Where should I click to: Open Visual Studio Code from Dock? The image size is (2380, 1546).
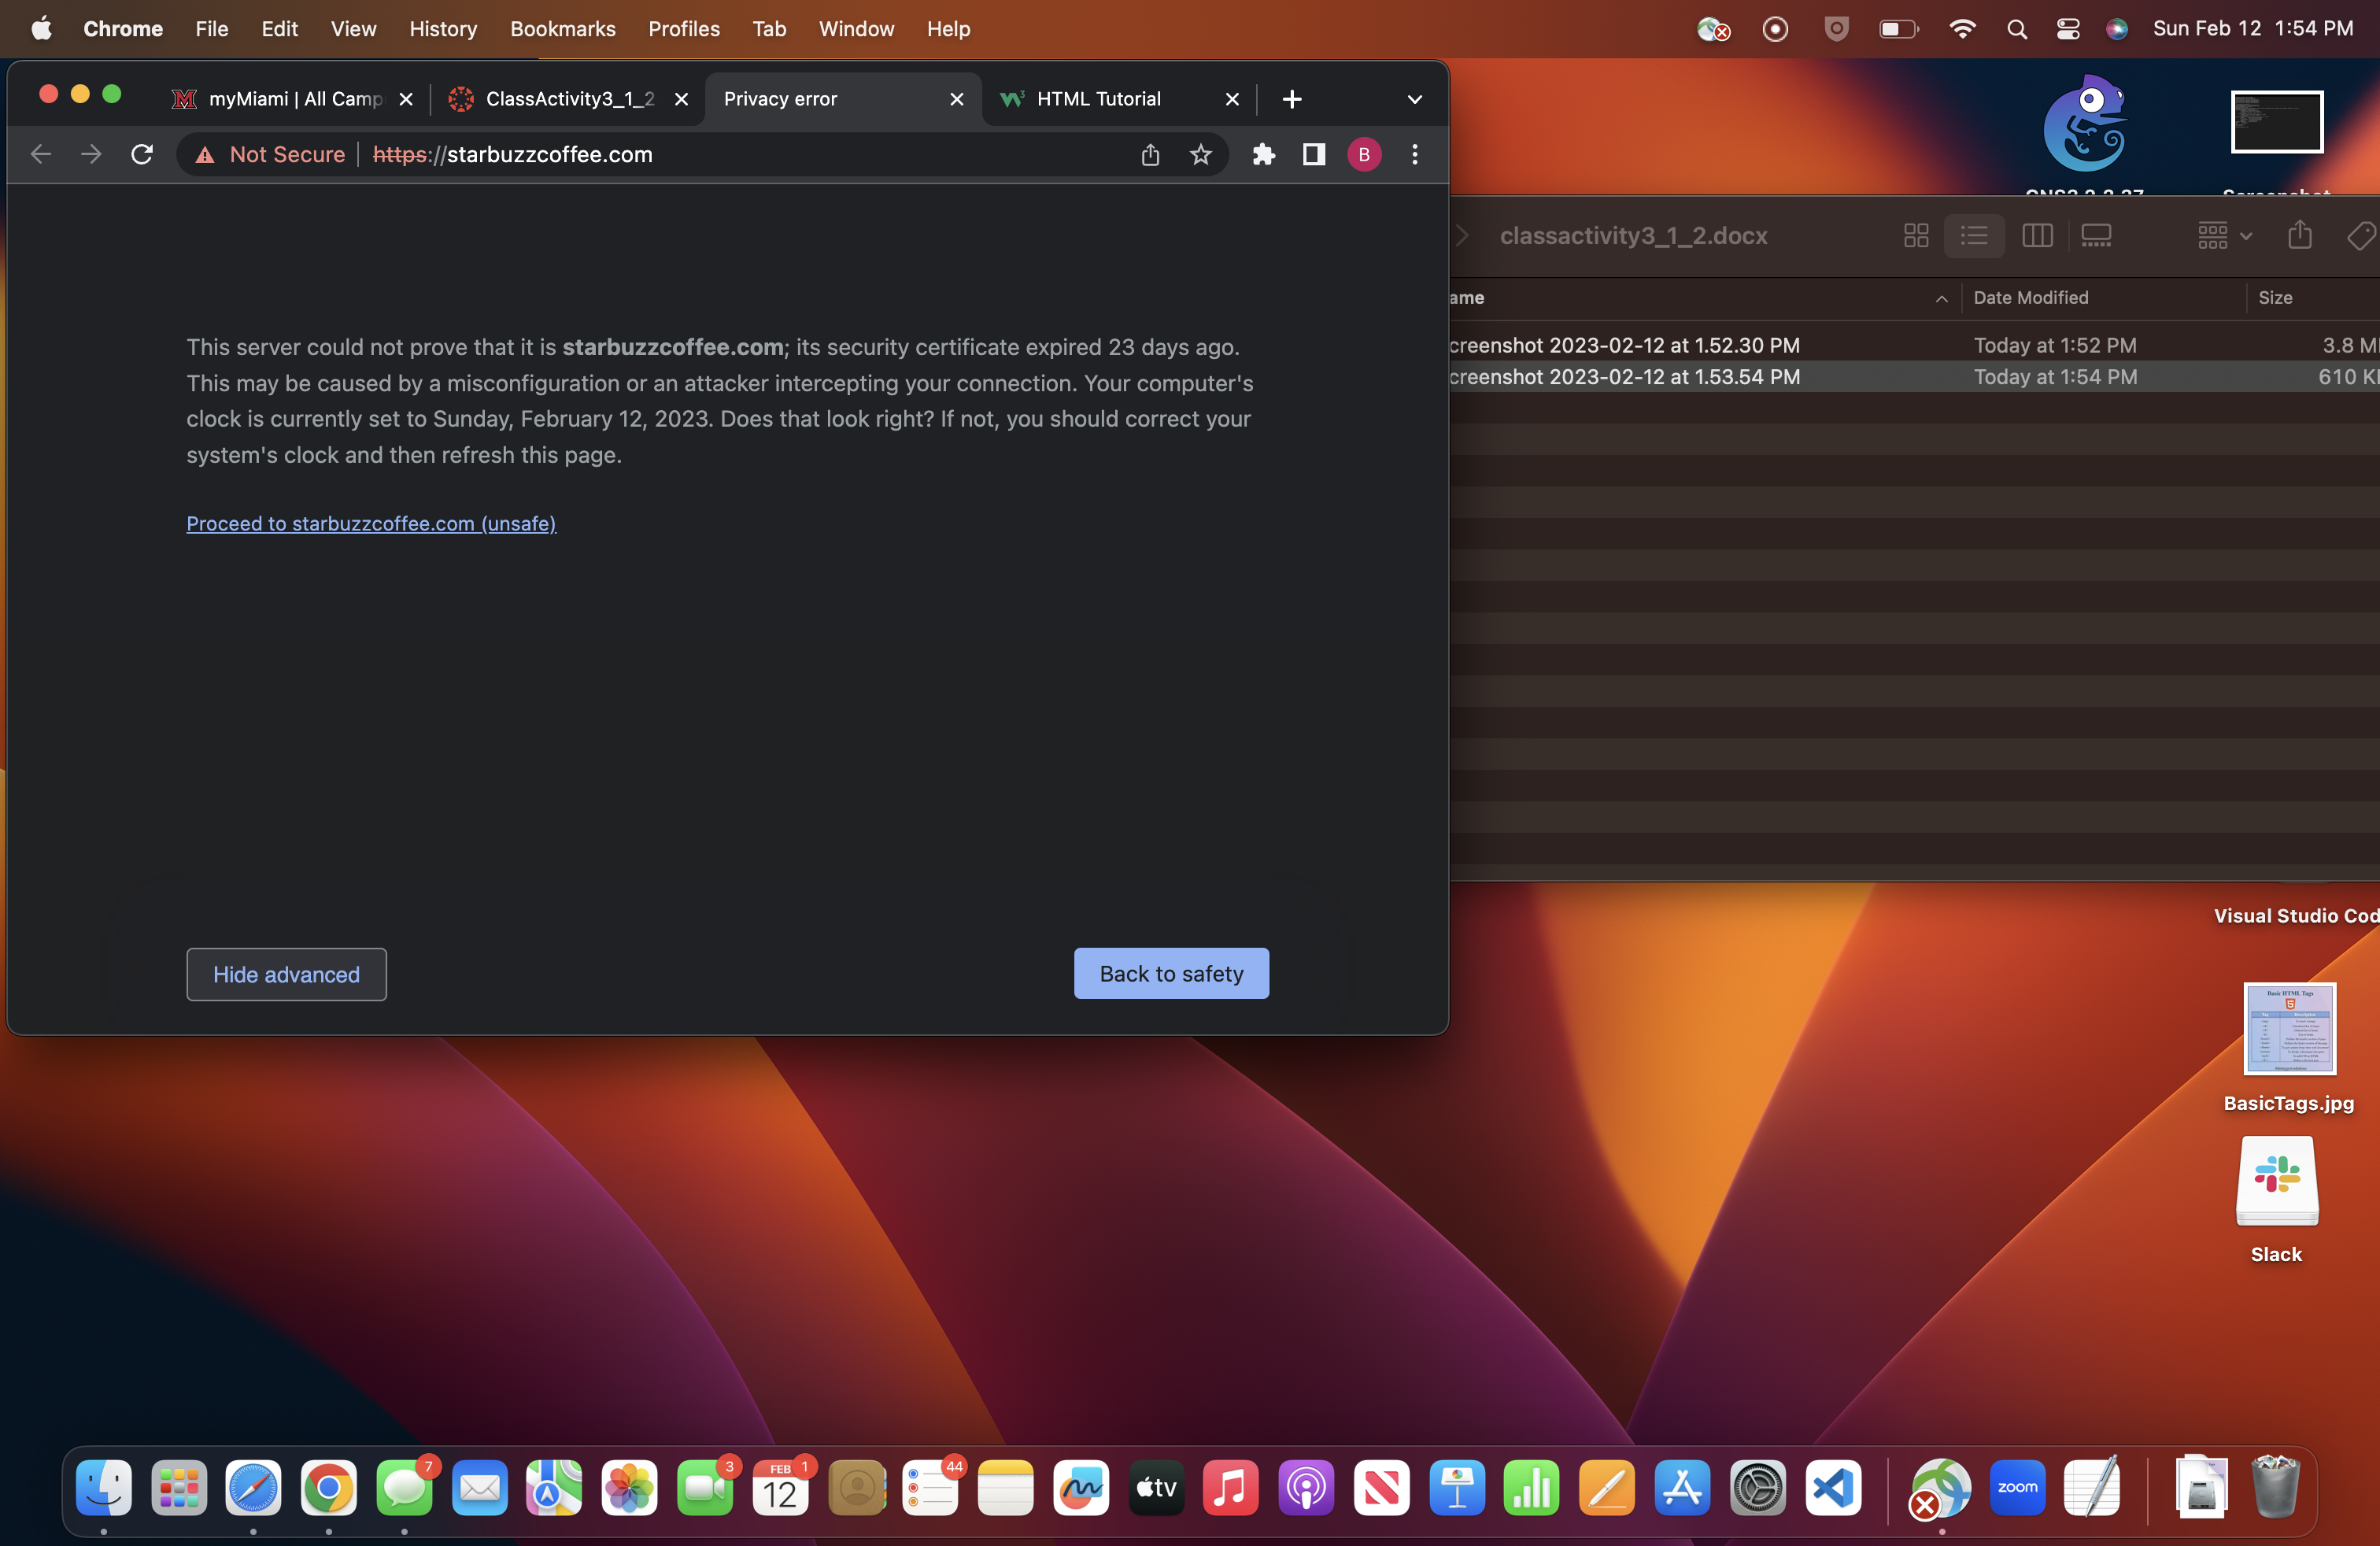point(1833,1488)
